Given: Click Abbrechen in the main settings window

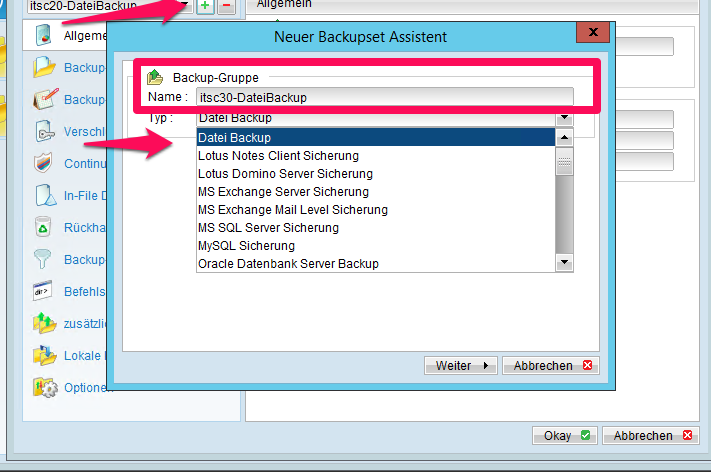Looking at the screenshot, I should coord(651,435).
